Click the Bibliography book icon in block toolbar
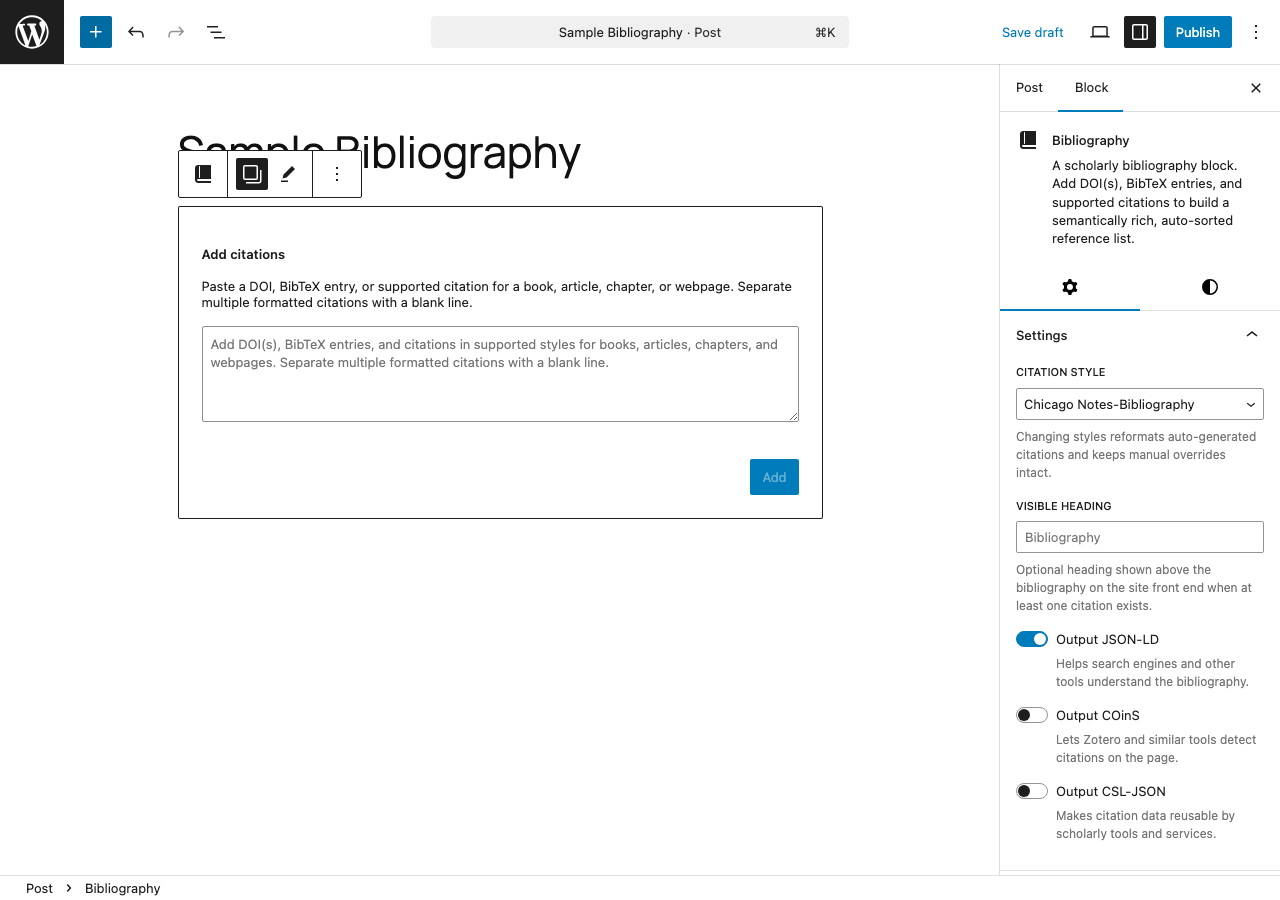Image resolution: width=1280 pixels, height=900 pixels. coord(203,173)
